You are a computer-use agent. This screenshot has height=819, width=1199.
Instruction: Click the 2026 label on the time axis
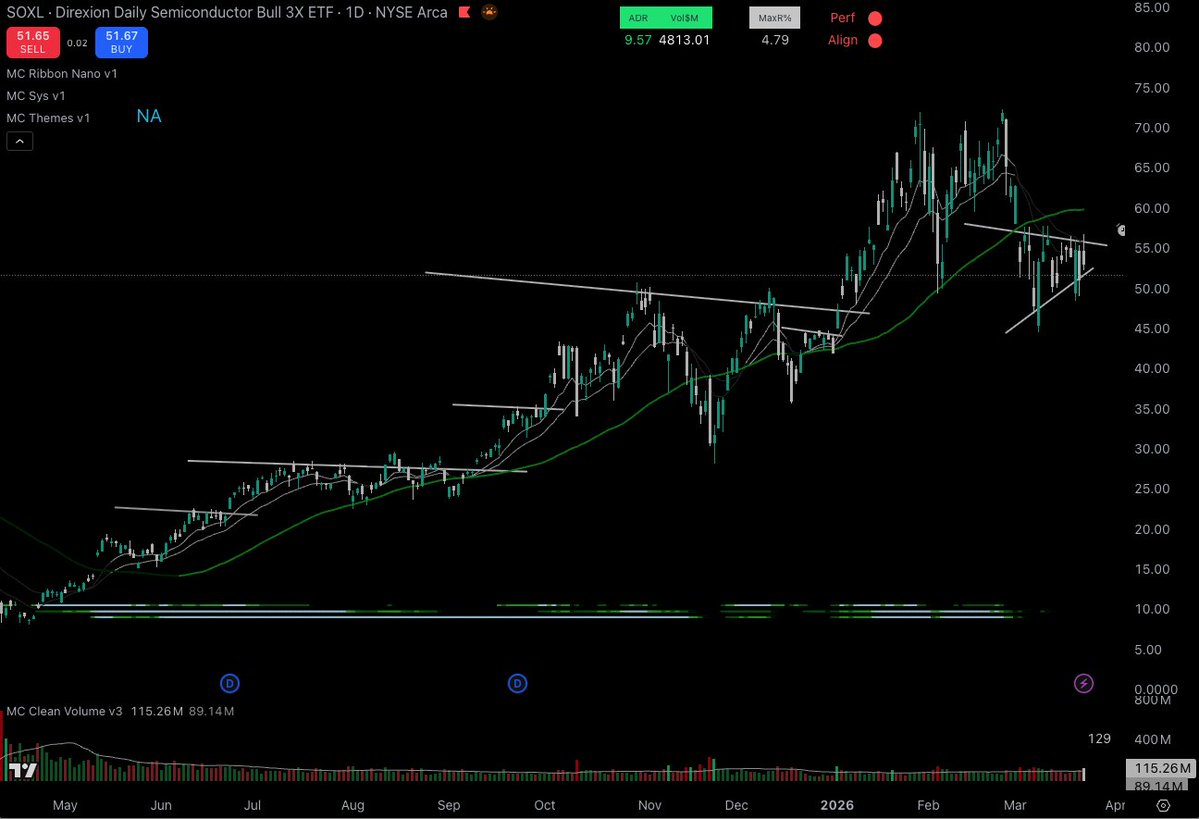[837, 805]
